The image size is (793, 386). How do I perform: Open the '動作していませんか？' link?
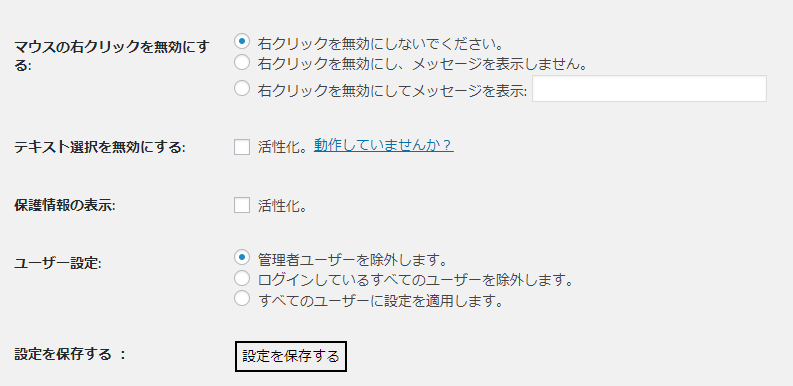tap(383, 146)
